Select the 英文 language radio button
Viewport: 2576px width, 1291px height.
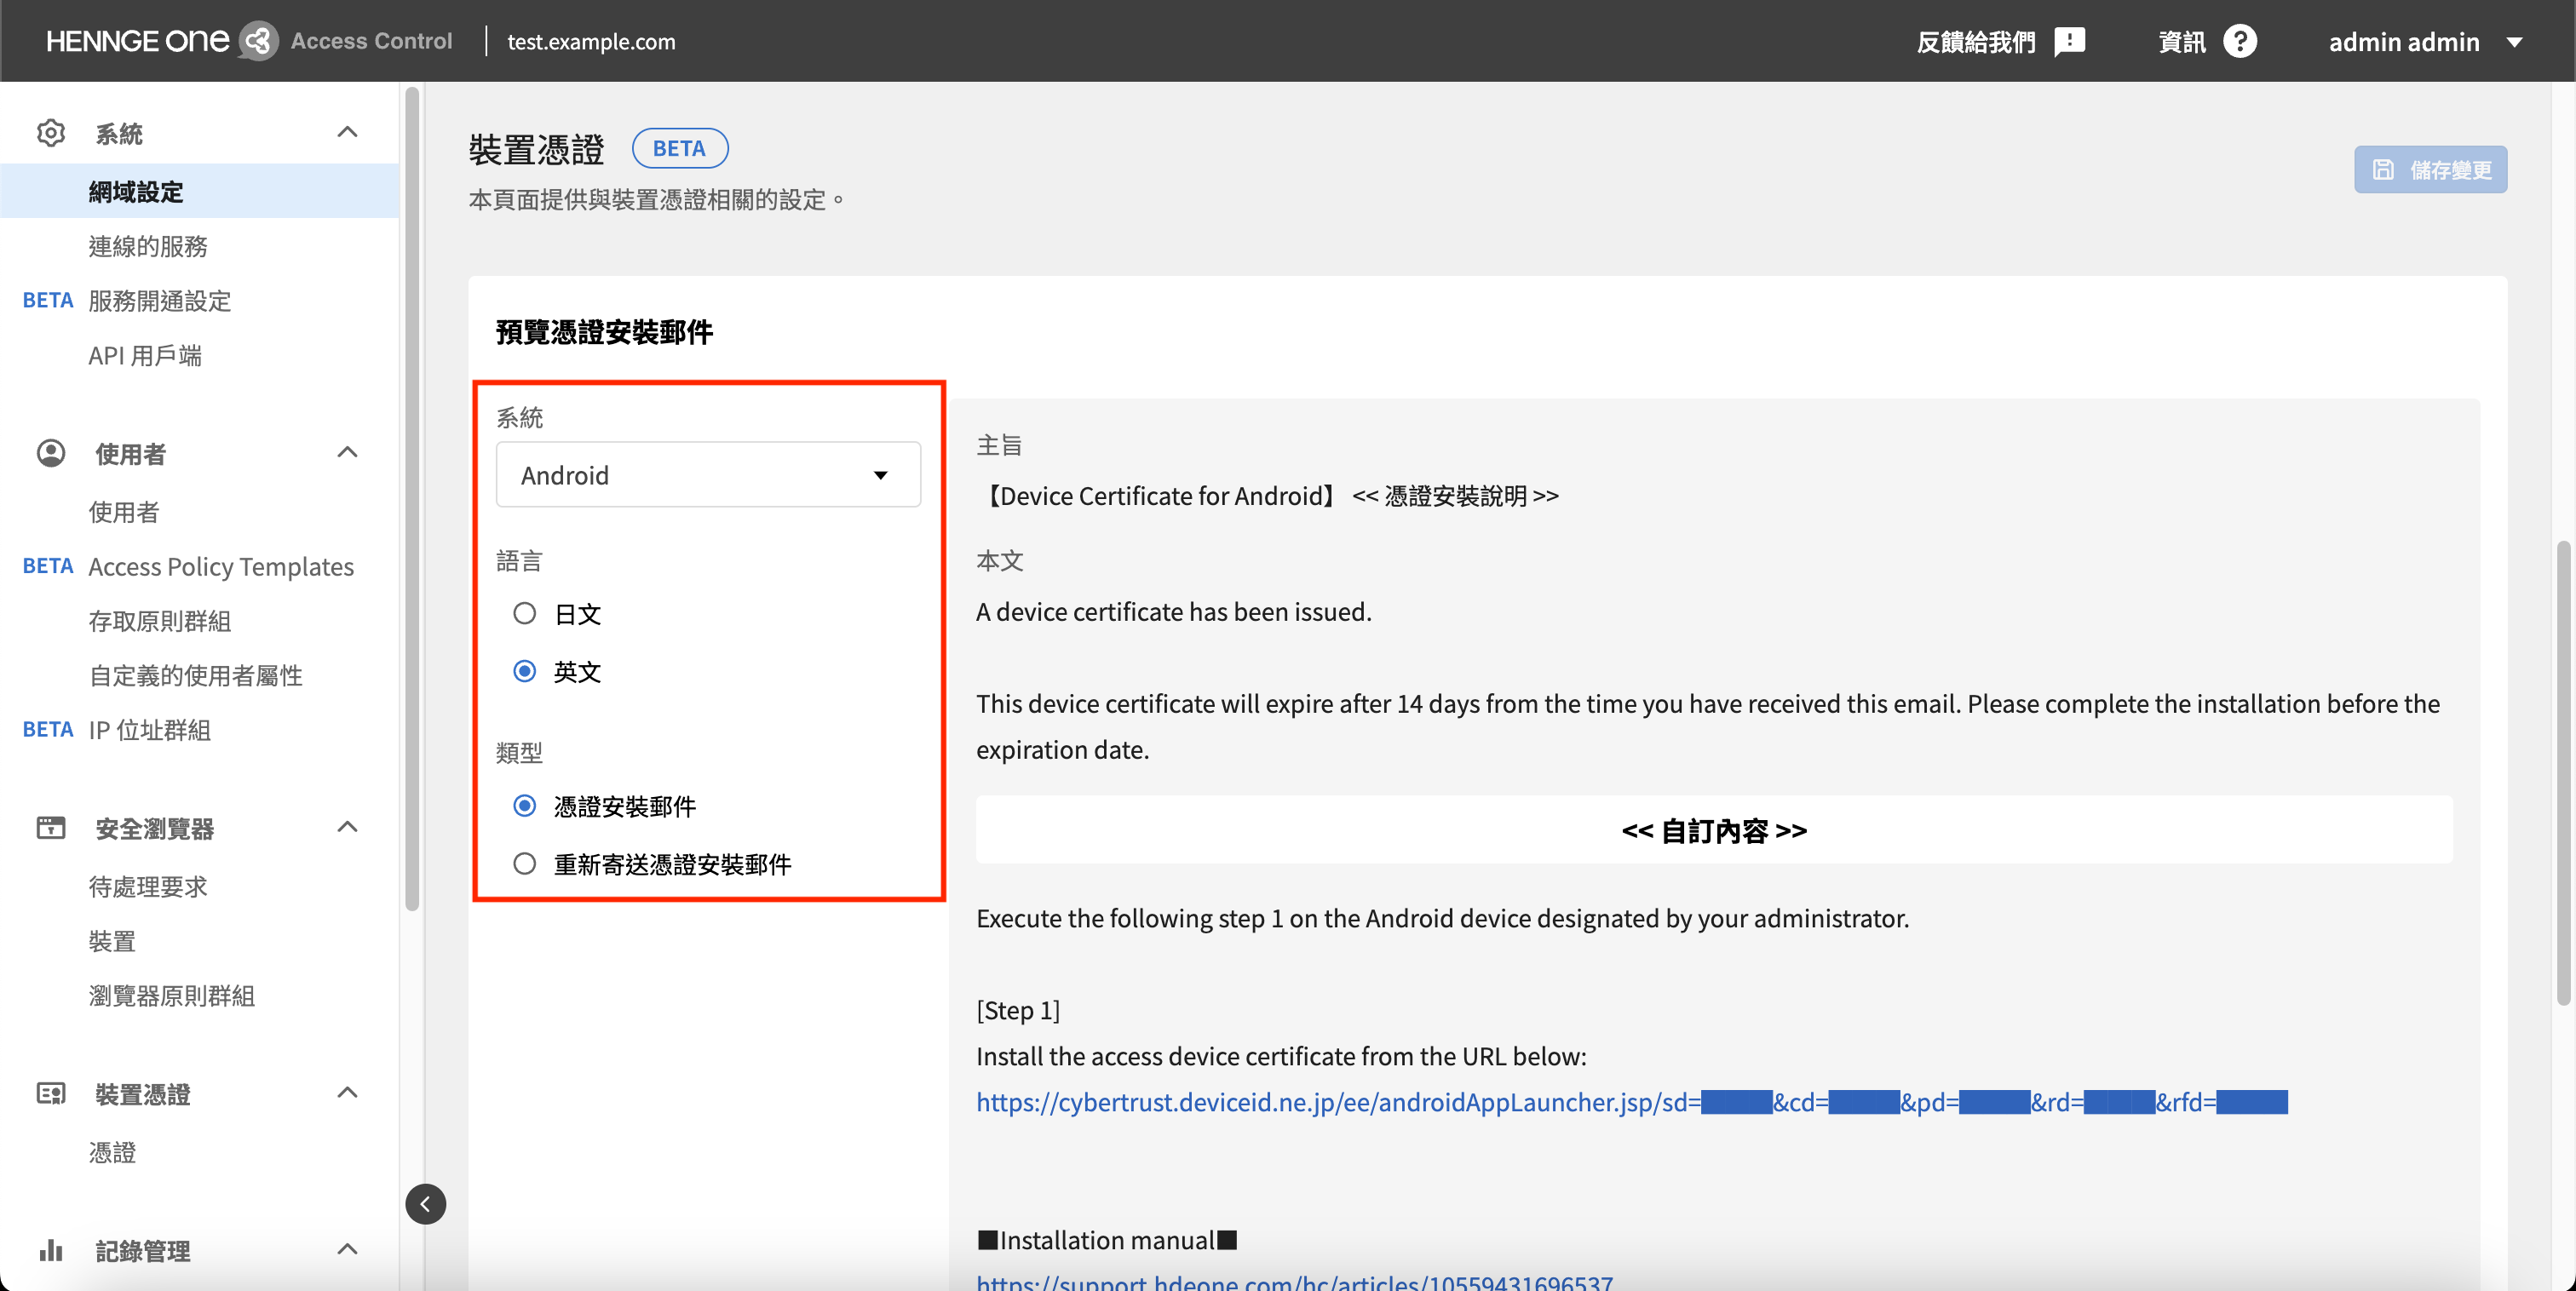pos(524,671)
